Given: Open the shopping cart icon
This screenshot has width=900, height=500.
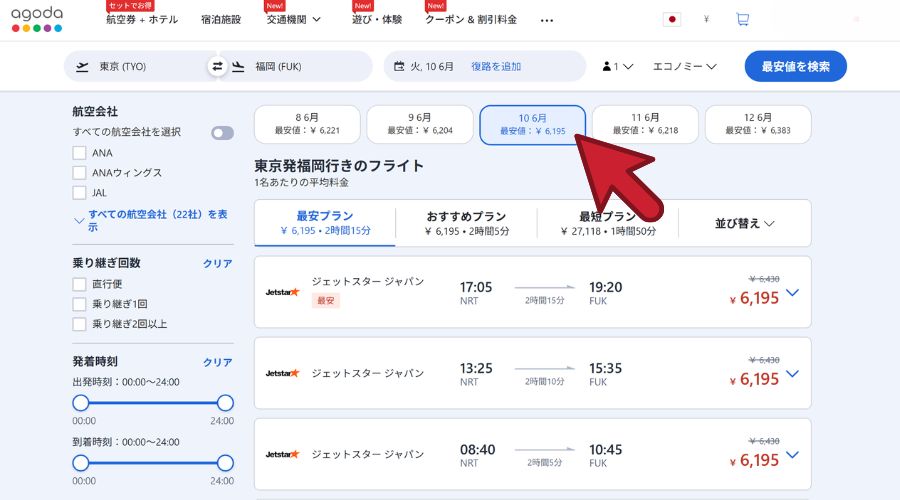Looking at the screenshot, I should coord(742,20).
